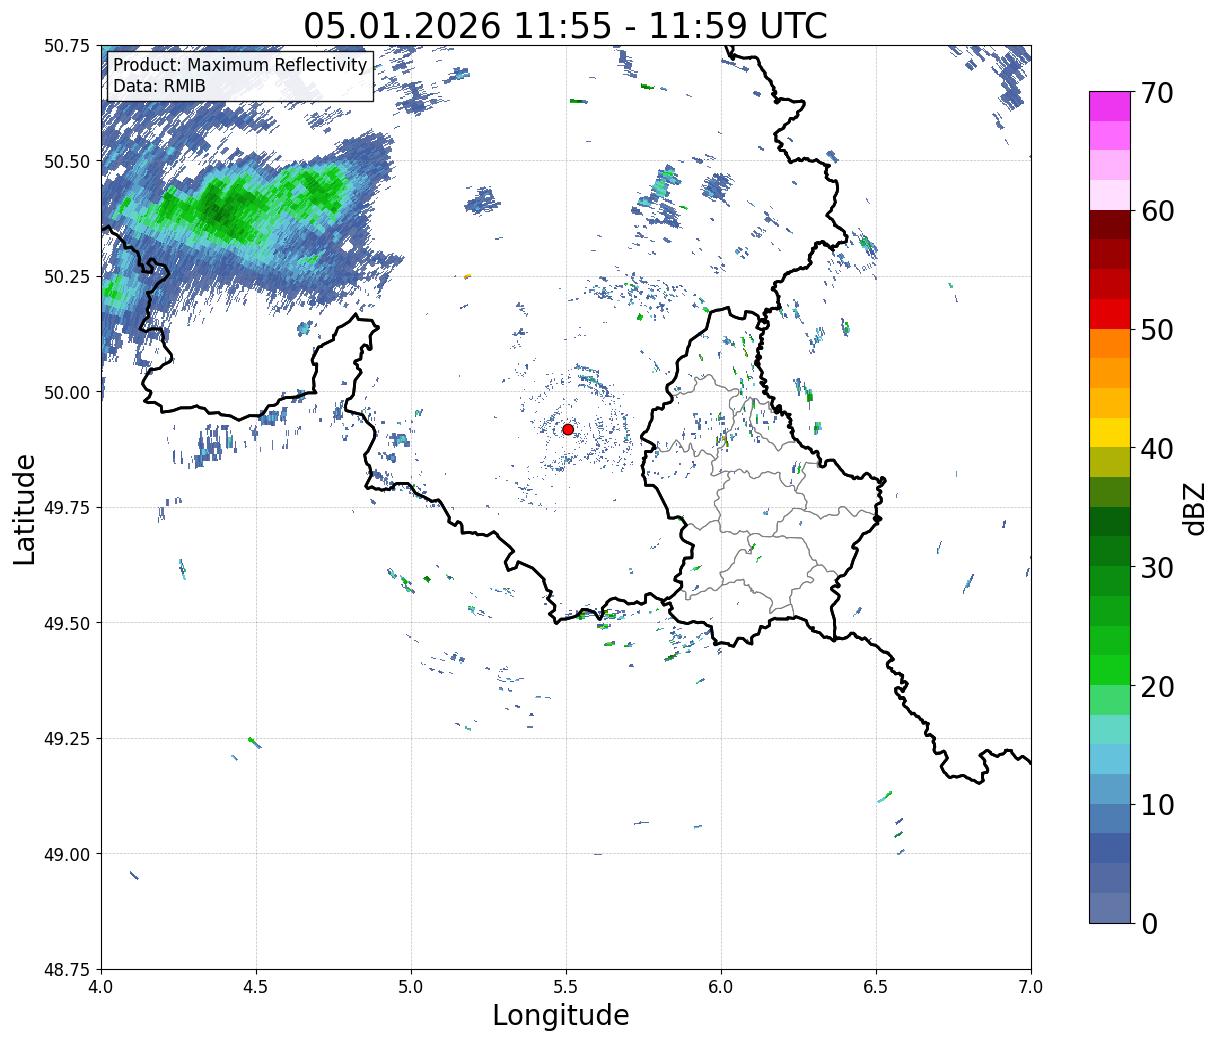Click the 50.75 latitude tick label
The height and width of the screenshot is (1040, 1219).
pos(67,46)
